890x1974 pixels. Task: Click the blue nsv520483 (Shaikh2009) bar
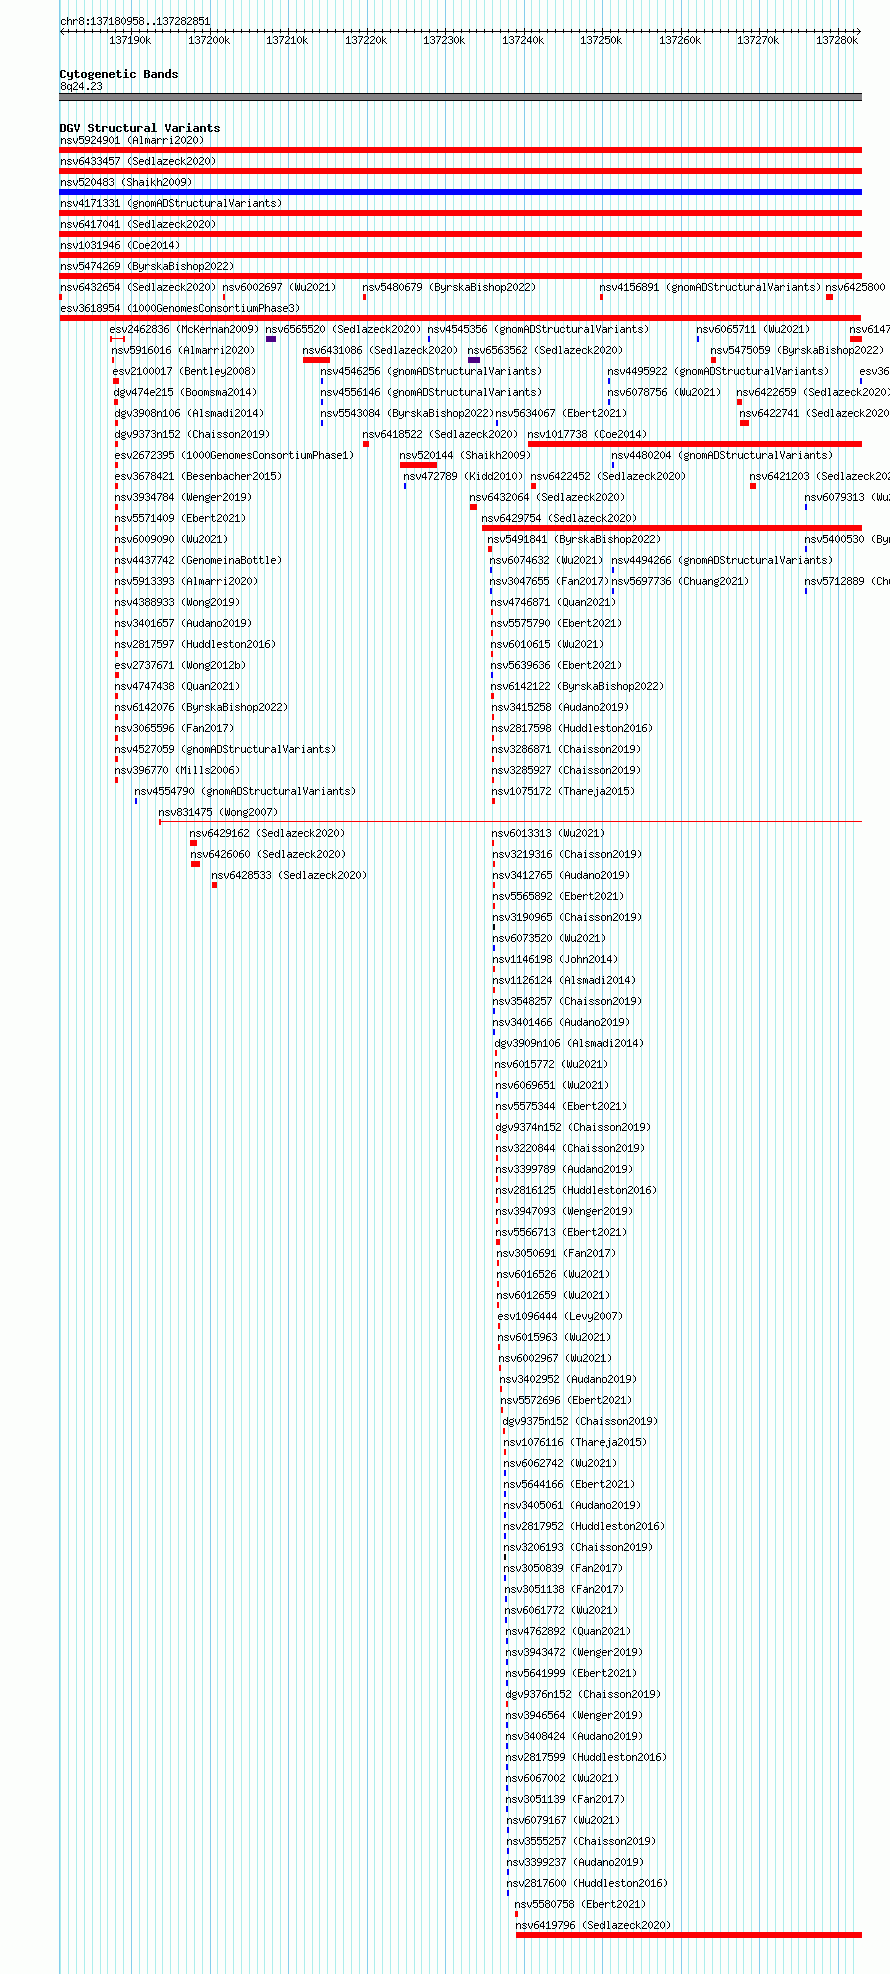click(x=461, y=192)
